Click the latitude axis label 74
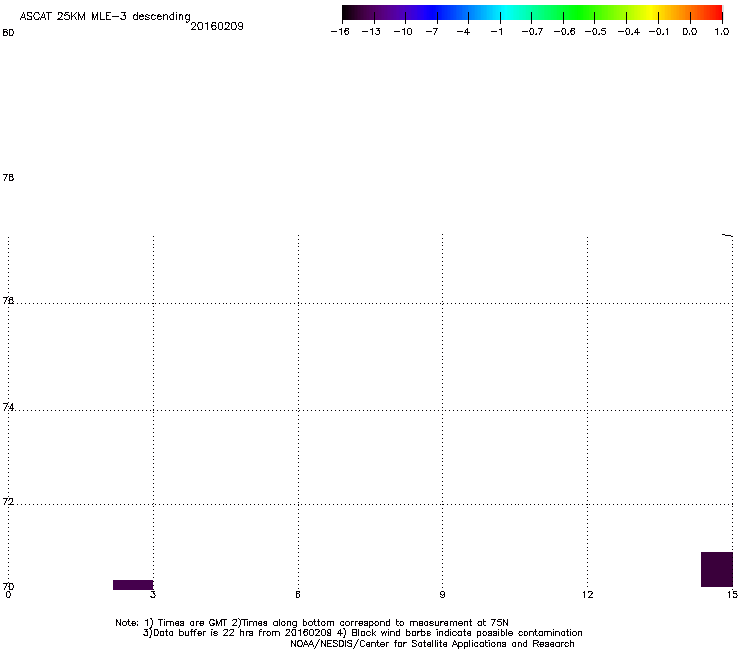This screenshot has width=740, height=650. 8,407
